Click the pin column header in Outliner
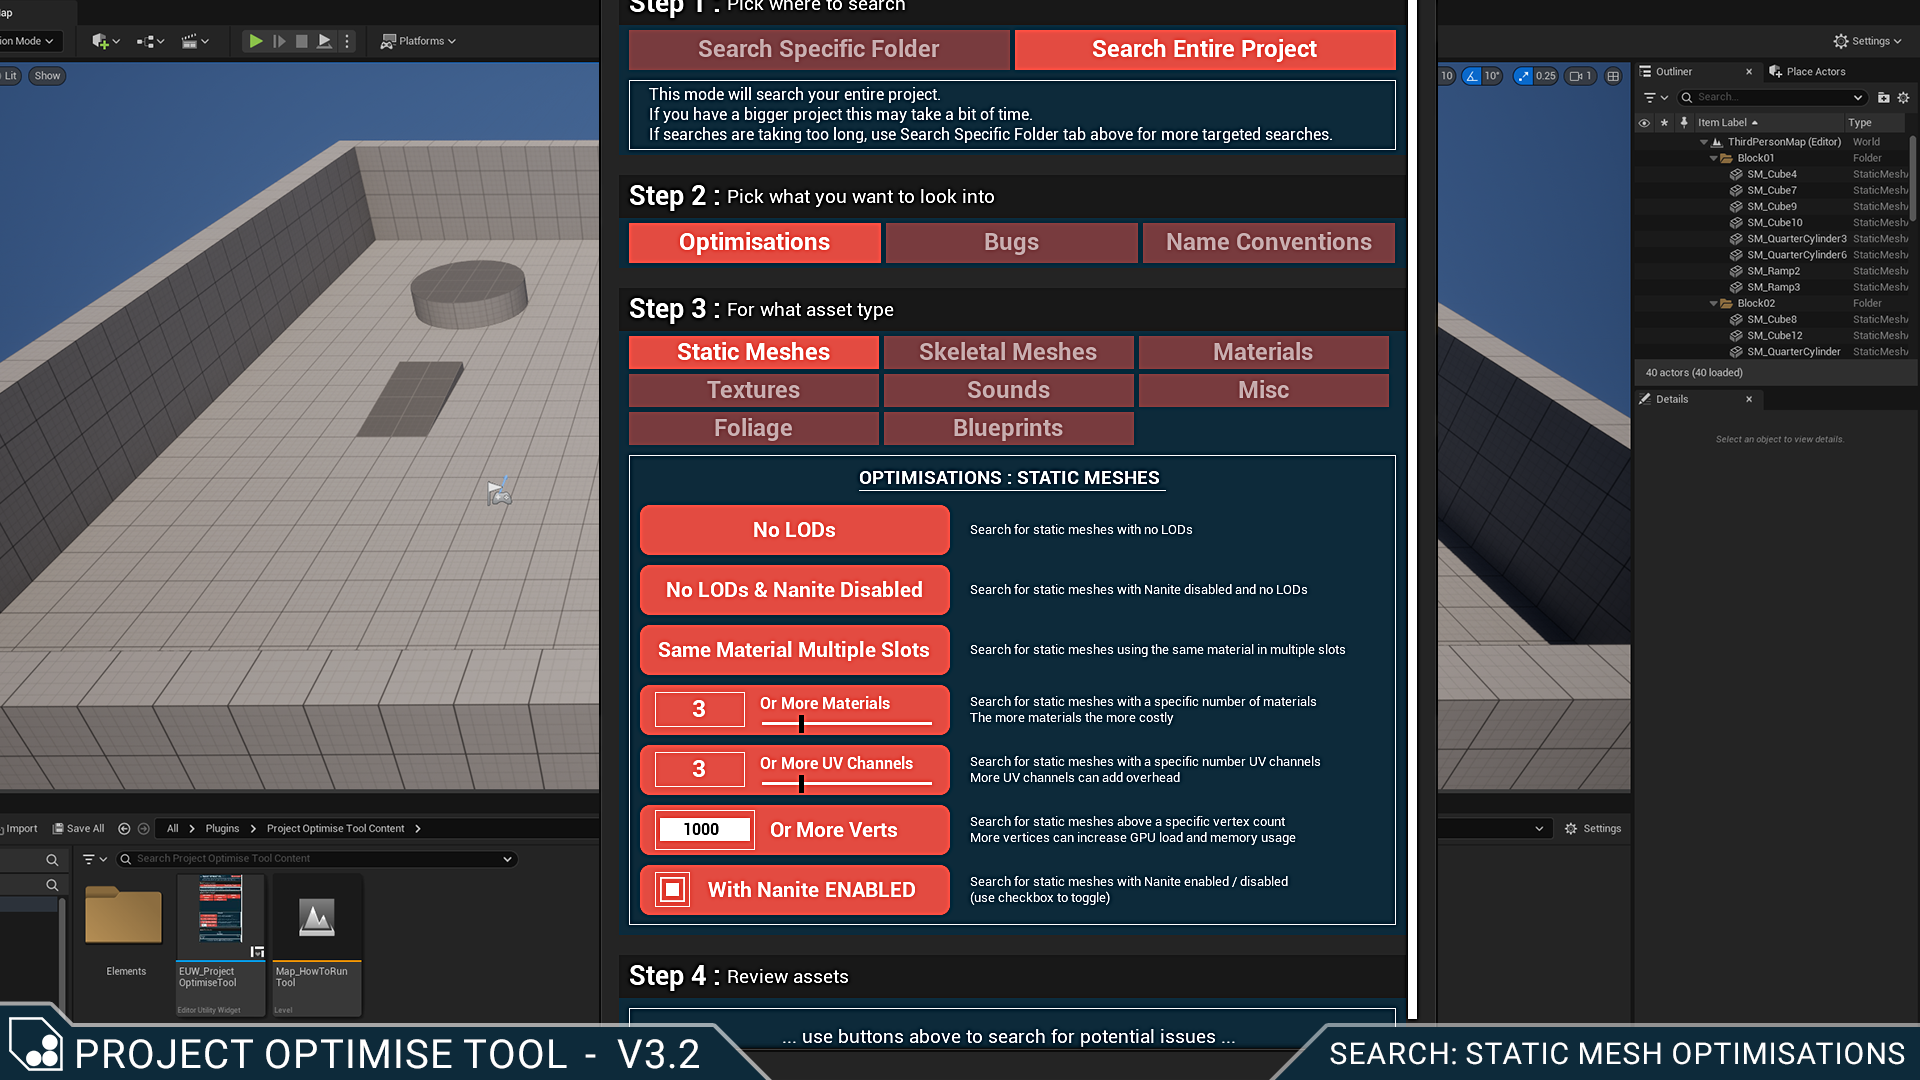The image size is (1920, 1080). 1684,123
